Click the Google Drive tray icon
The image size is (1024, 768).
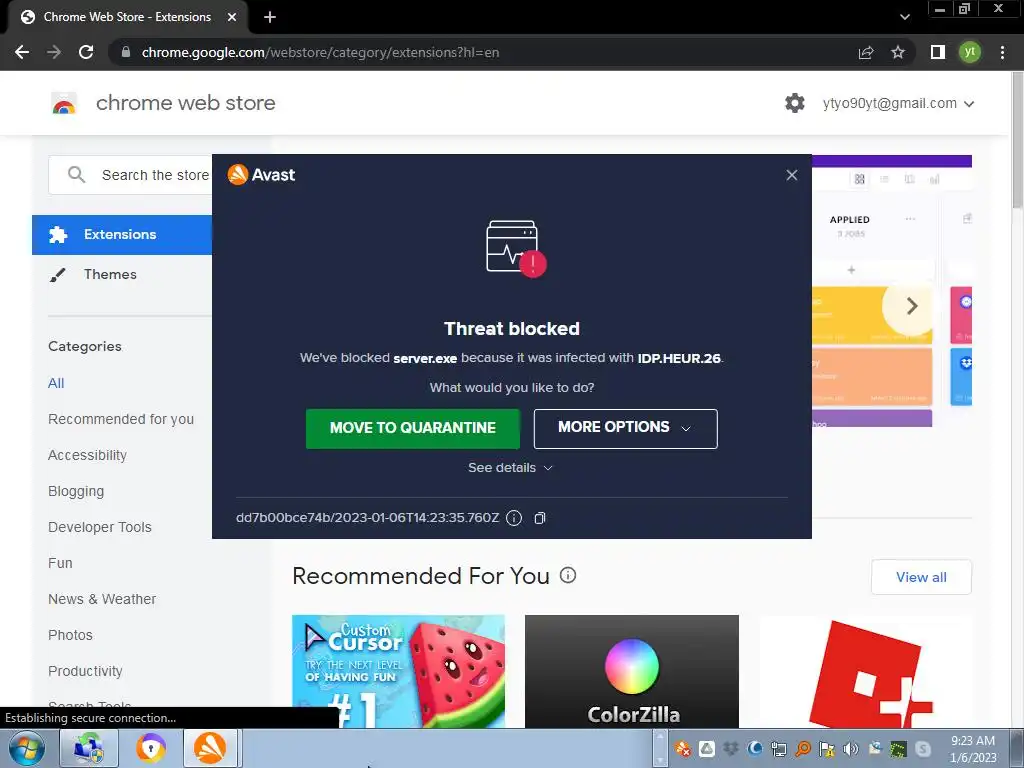click(707, 749)
